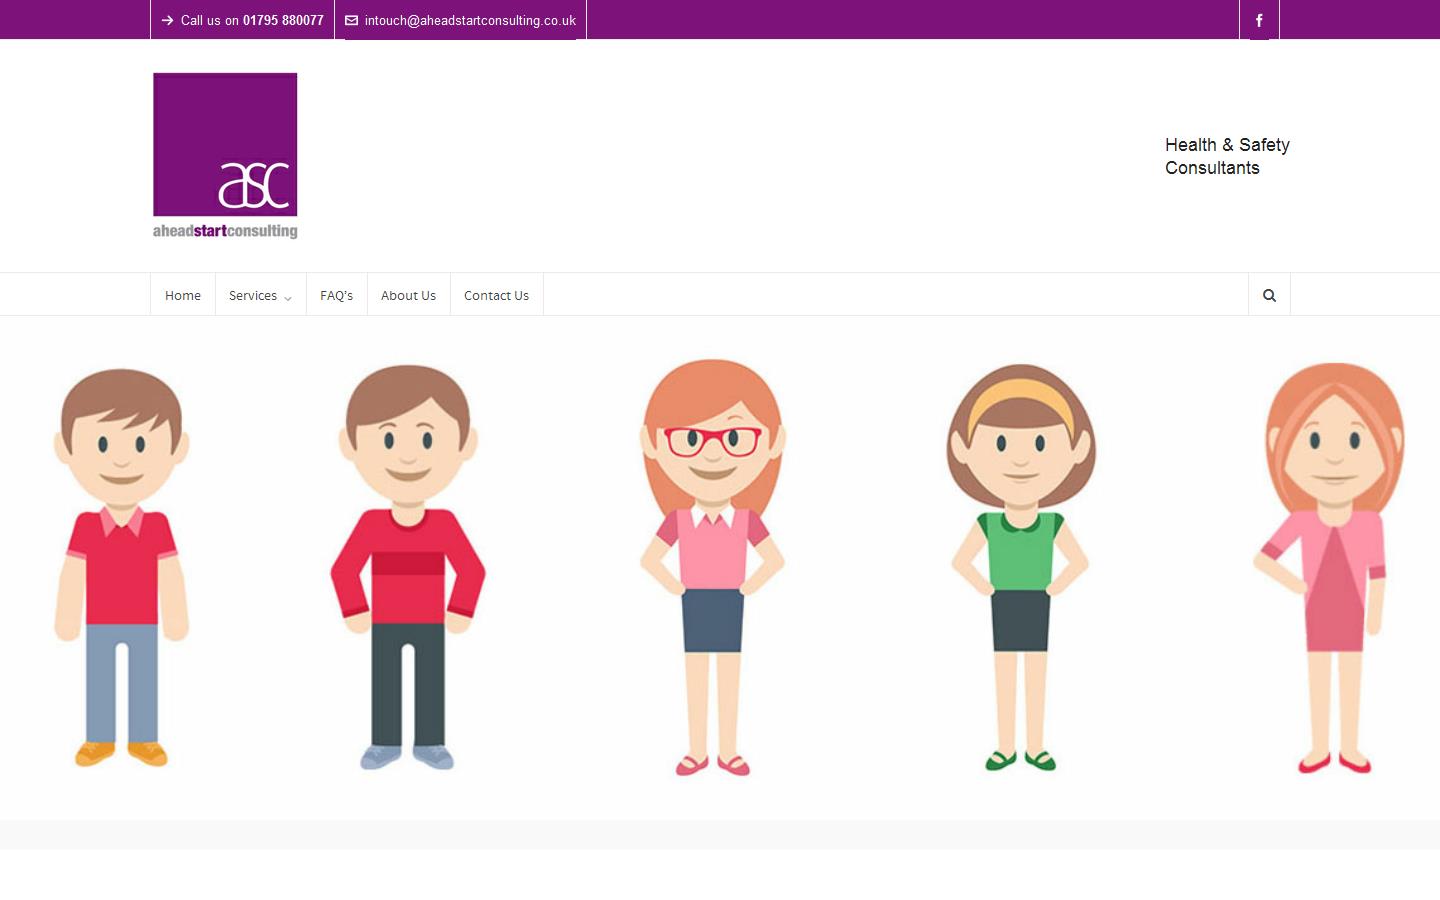
Task: Click the envelope icon beside the email
Action: [x=351, y=20]
